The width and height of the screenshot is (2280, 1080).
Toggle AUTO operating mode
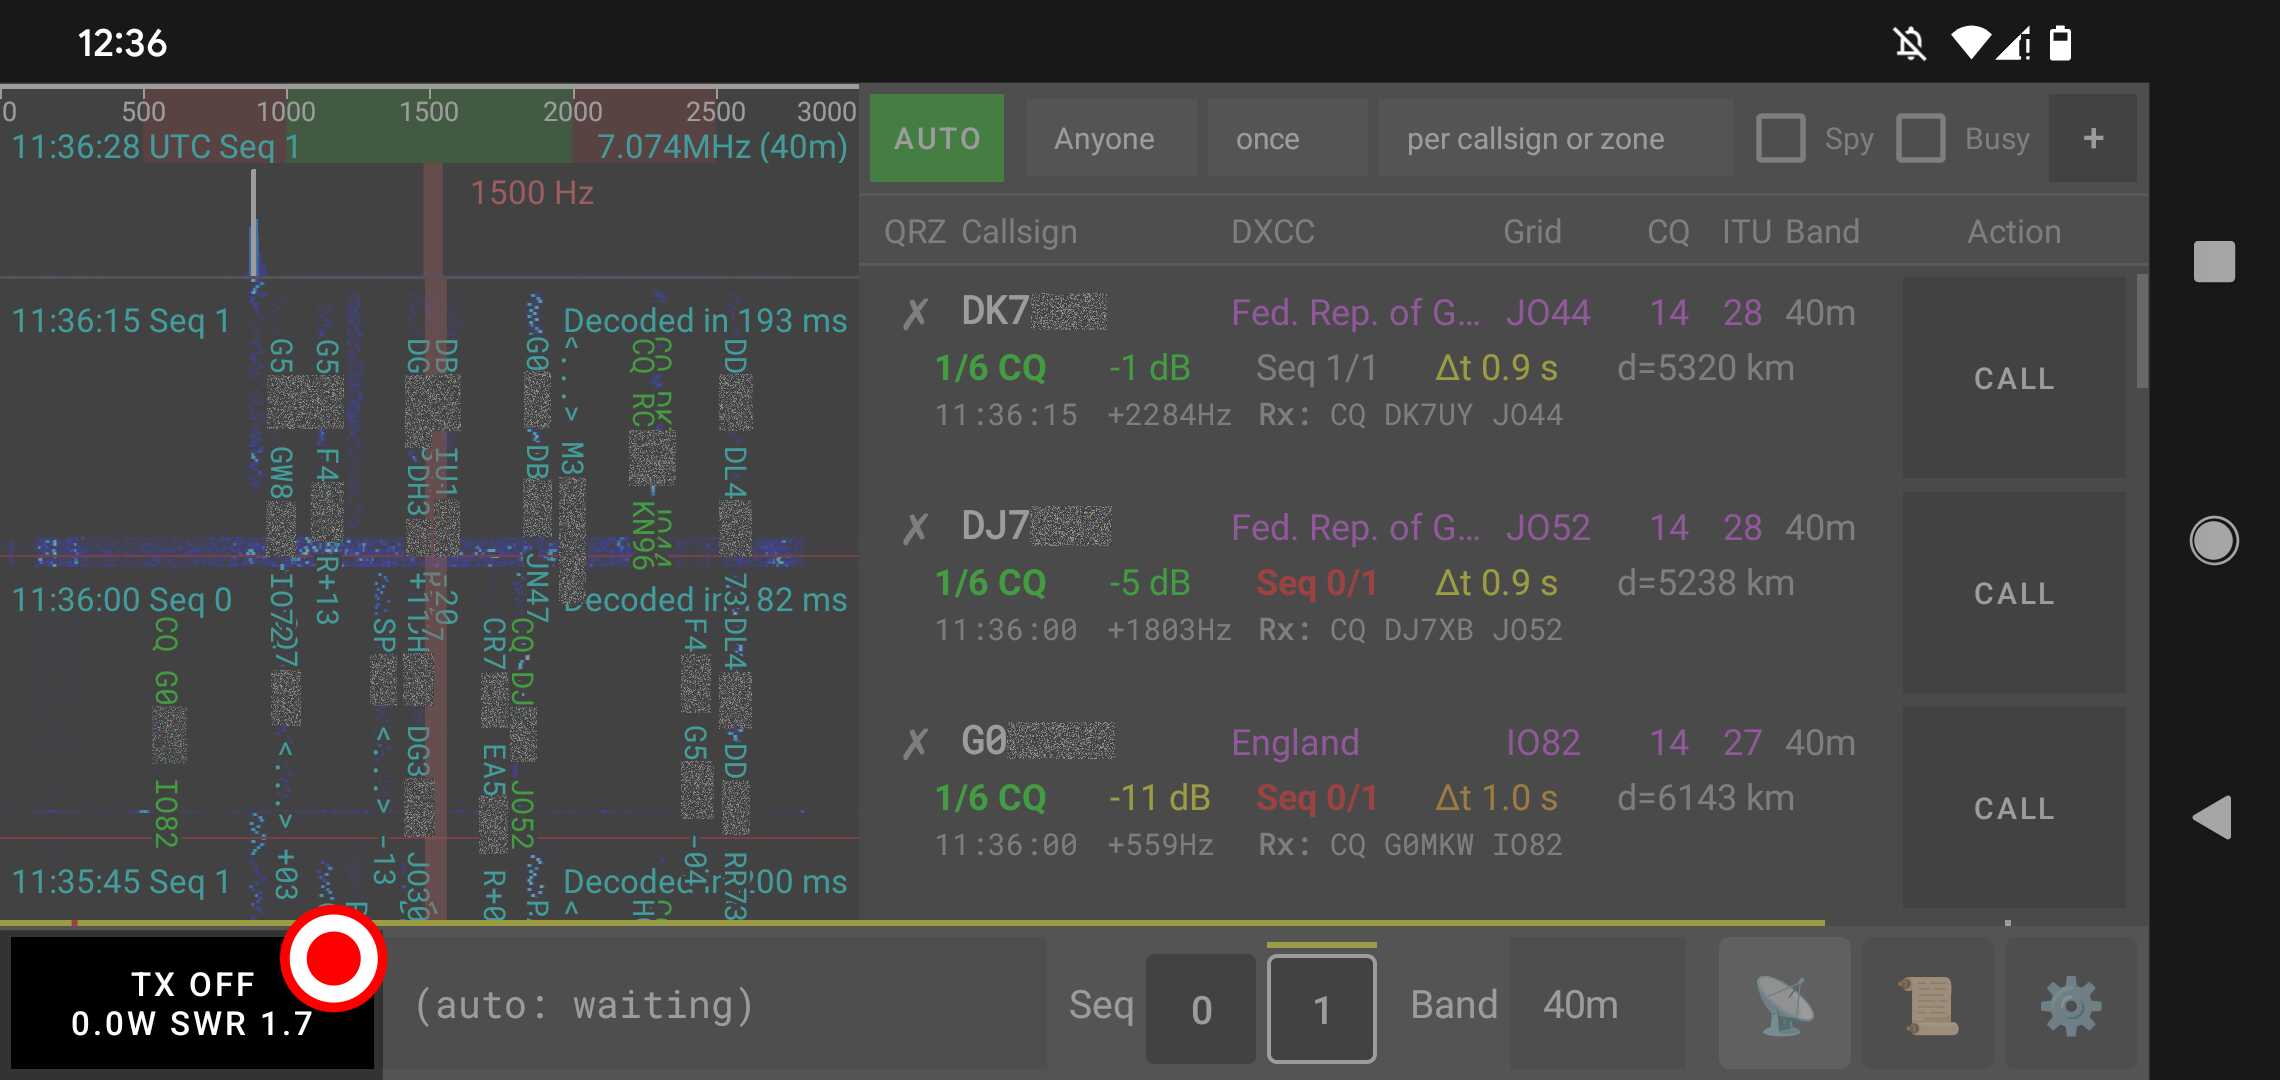(x=936, y=138)
